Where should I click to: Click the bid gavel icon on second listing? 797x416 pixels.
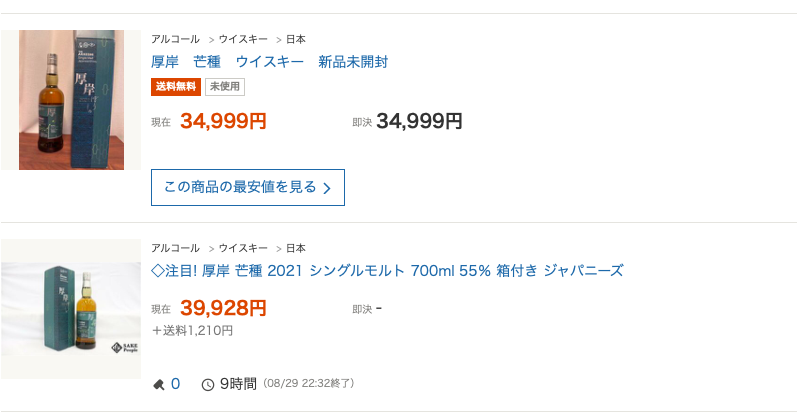(x=159, y=384)
